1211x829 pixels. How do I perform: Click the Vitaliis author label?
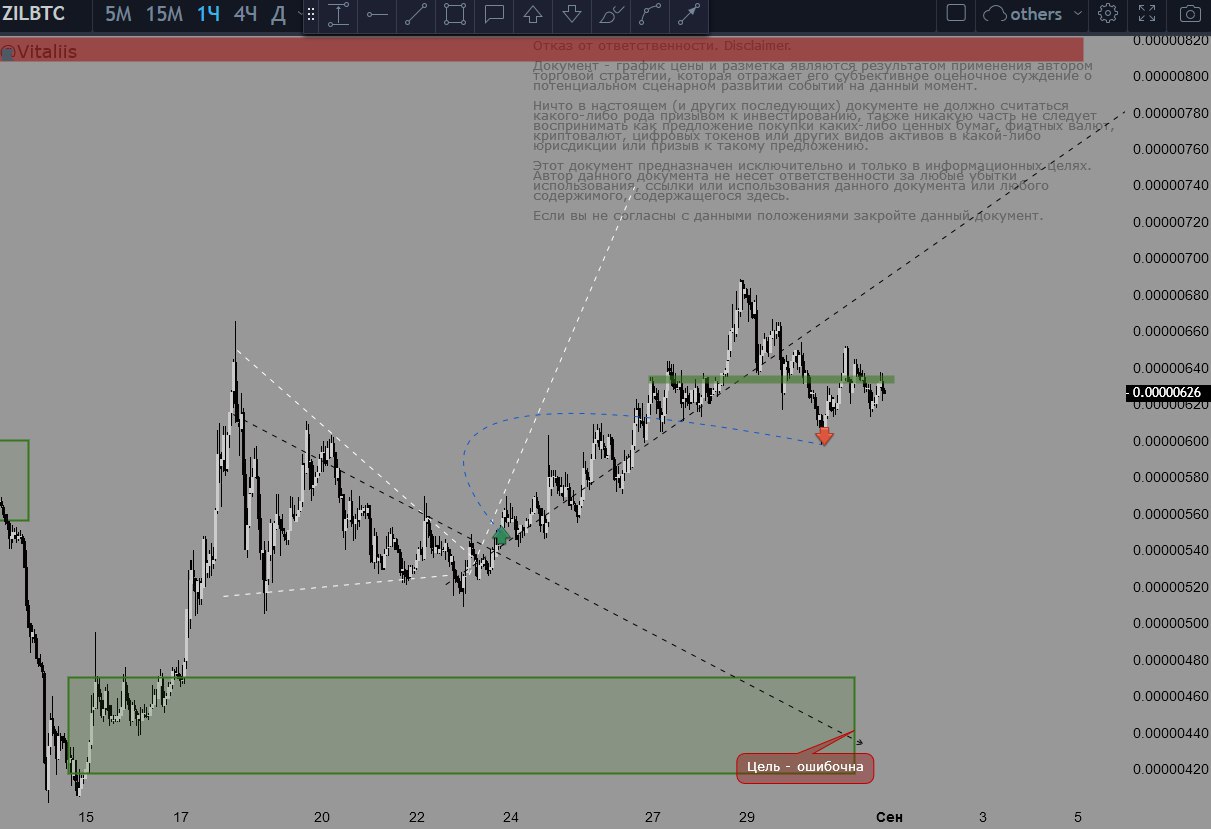pyautogui.click(x=39, y=50)
